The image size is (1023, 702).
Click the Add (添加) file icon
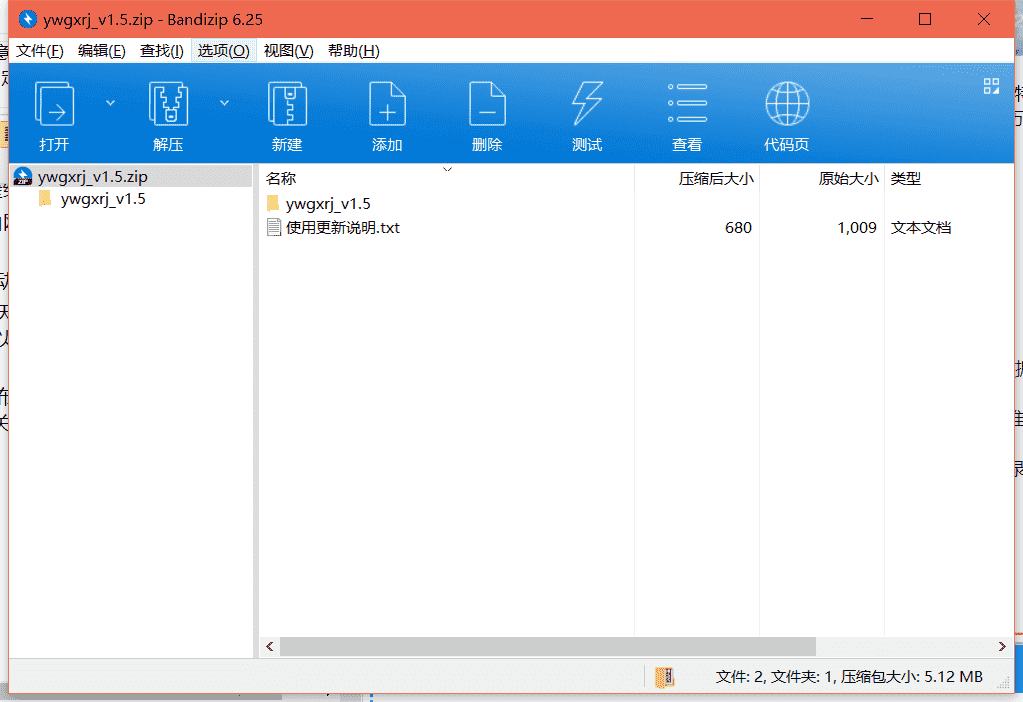click(x=387, y=104)
